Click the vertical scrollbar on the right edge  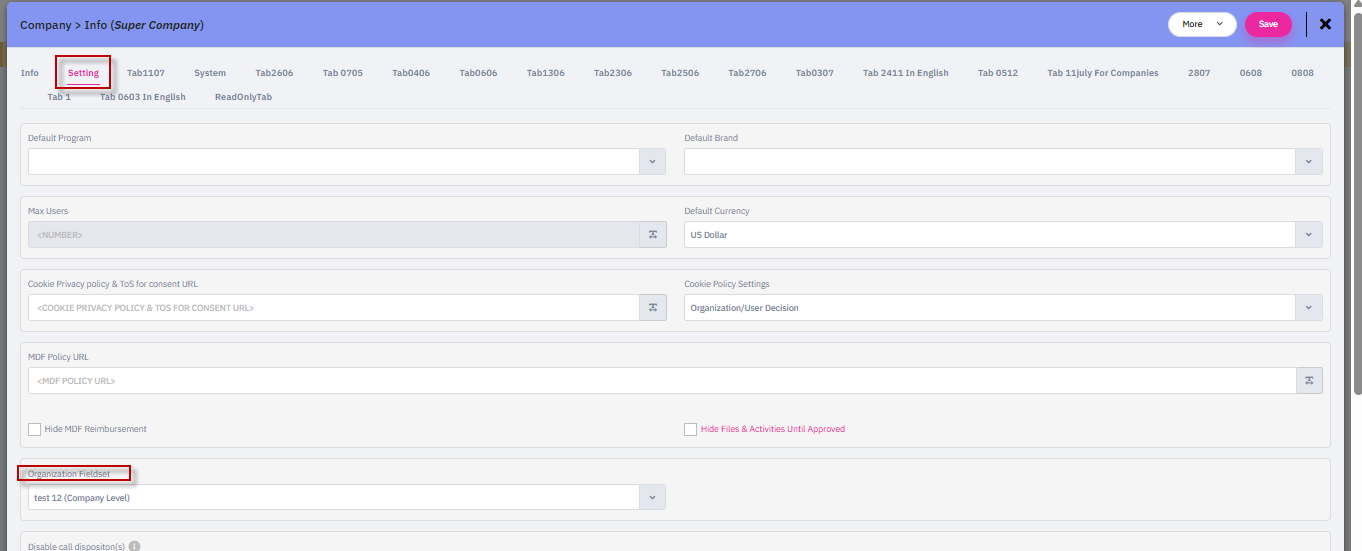tap(1356, 200)
